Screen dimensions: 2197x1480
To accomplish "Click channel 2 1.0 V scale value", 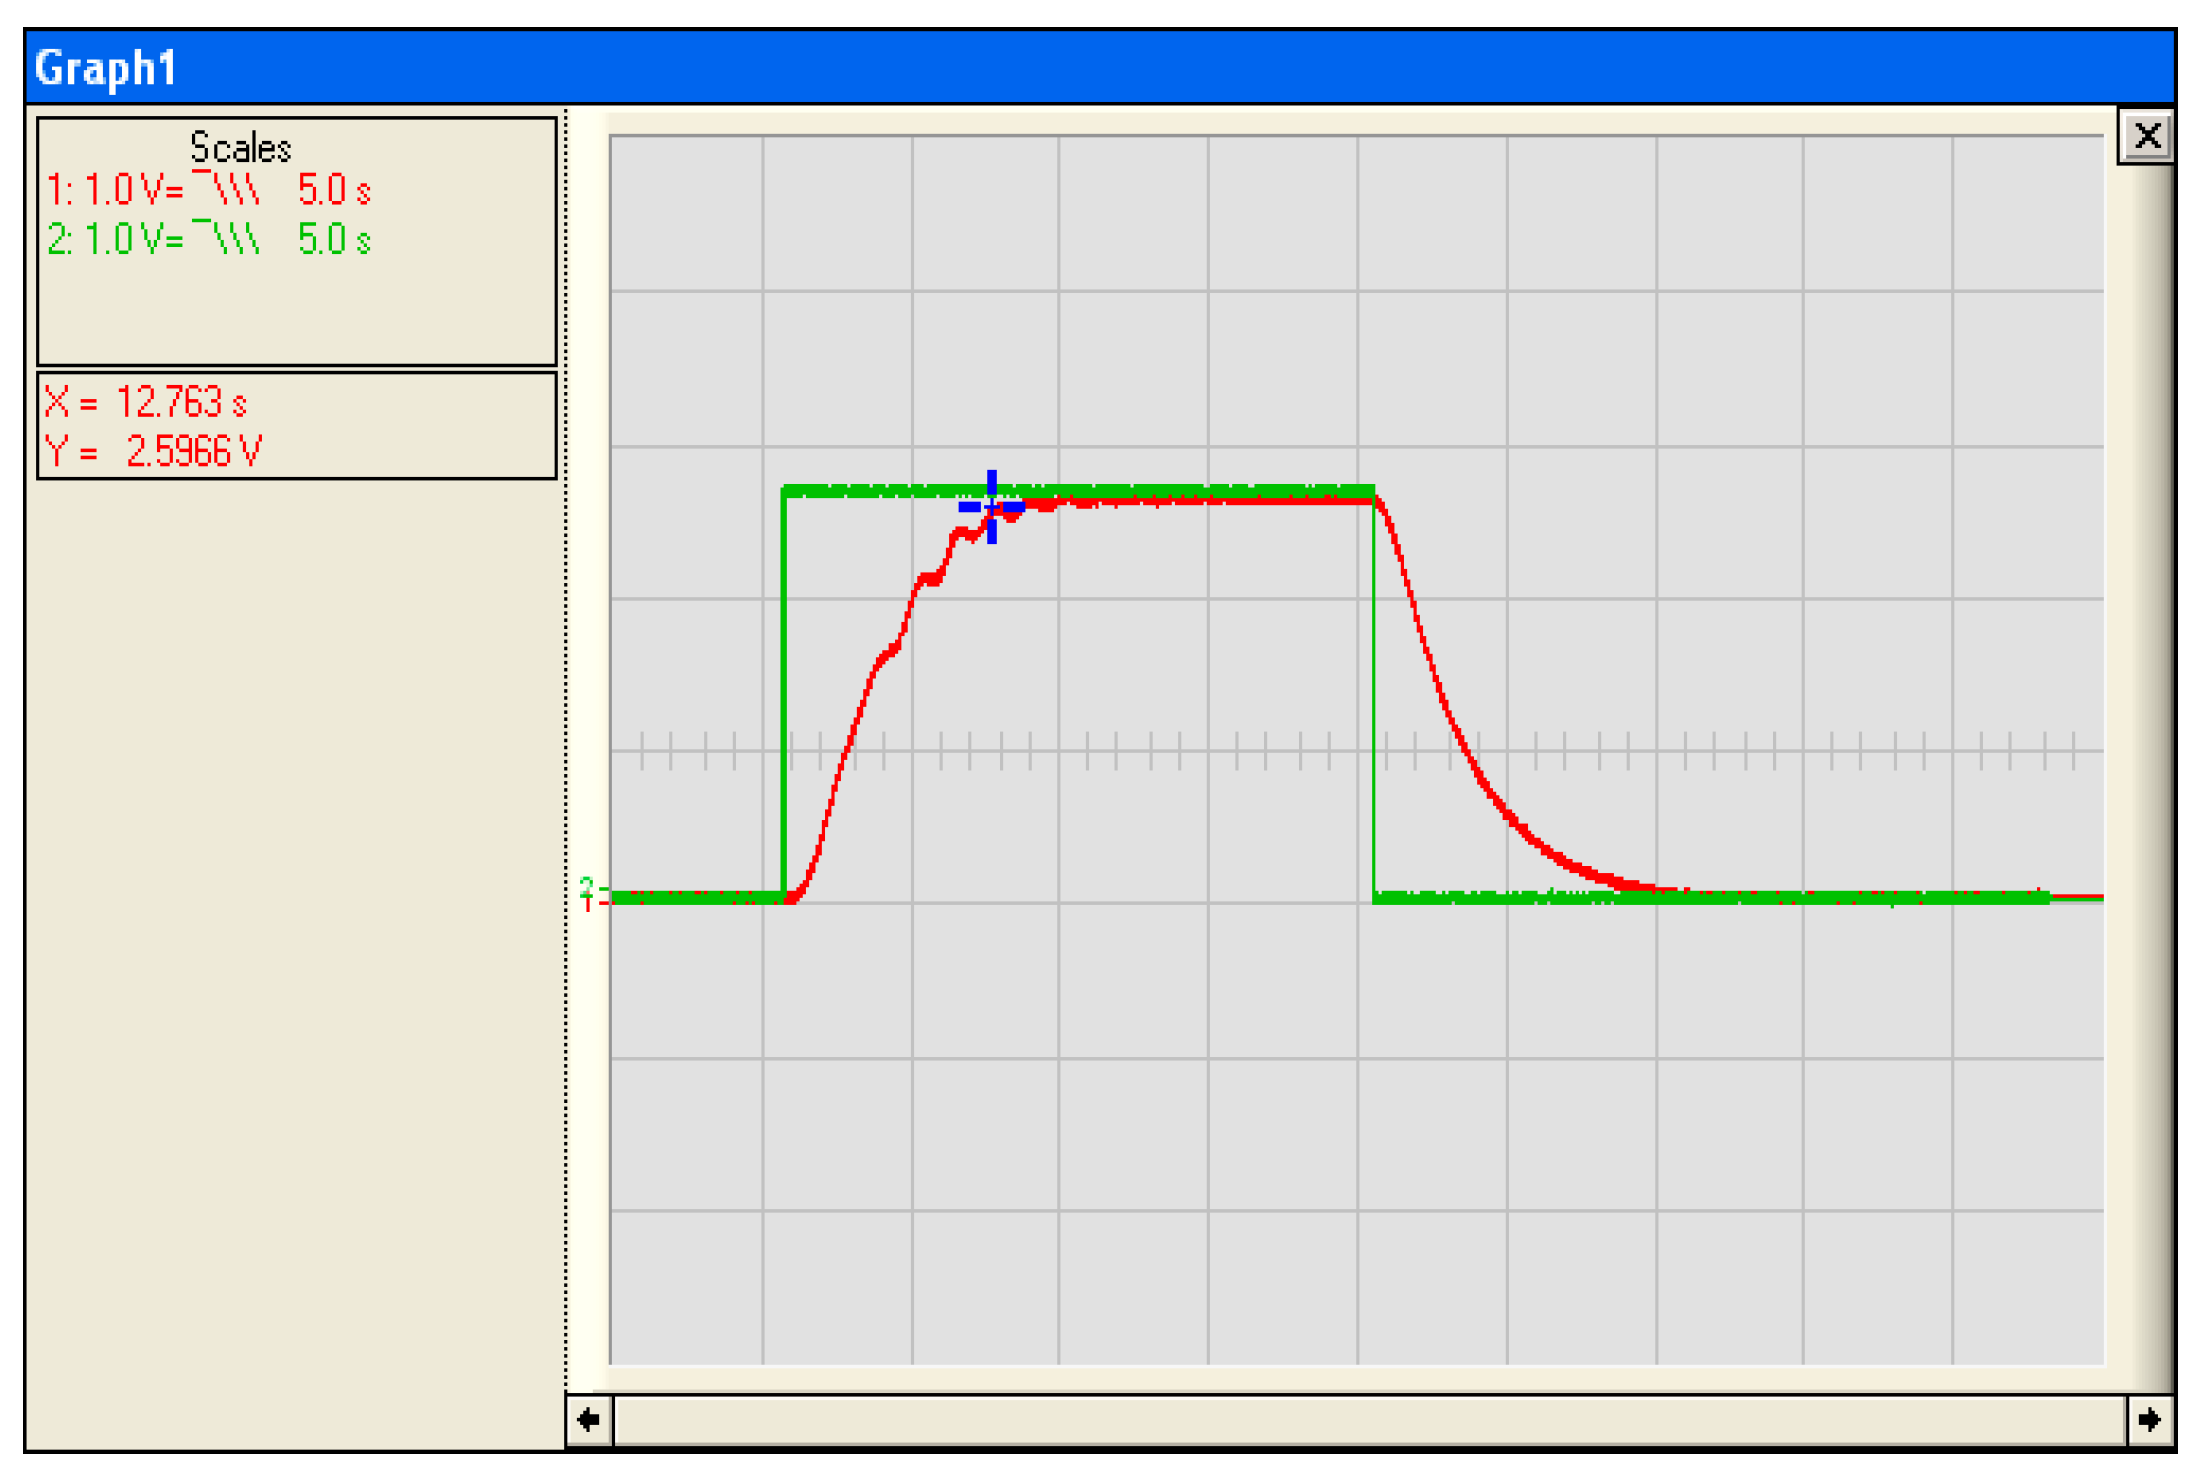I will [124, 239].
